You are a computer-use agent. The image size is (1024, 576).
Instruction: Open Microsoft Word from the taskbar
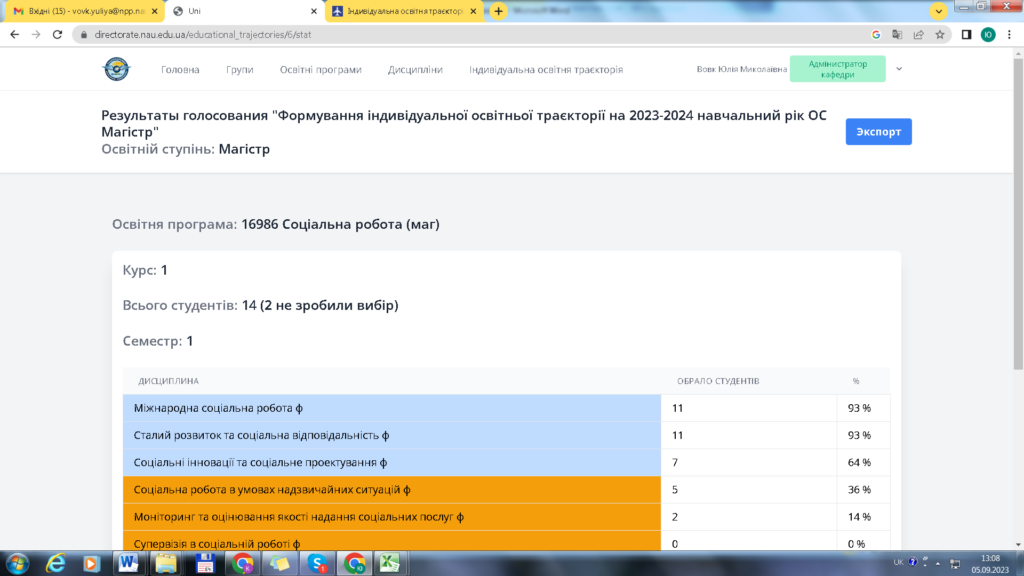[x=128, y=563]
